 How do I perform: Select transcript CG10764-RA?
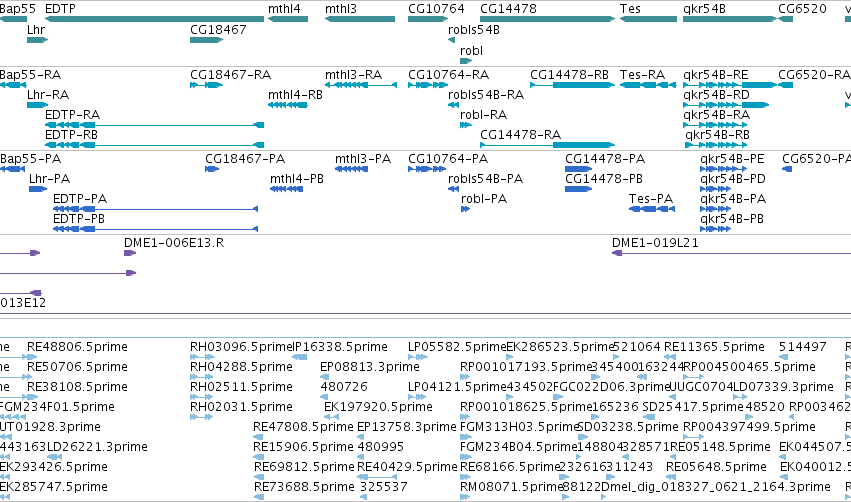tap(428, 85)
